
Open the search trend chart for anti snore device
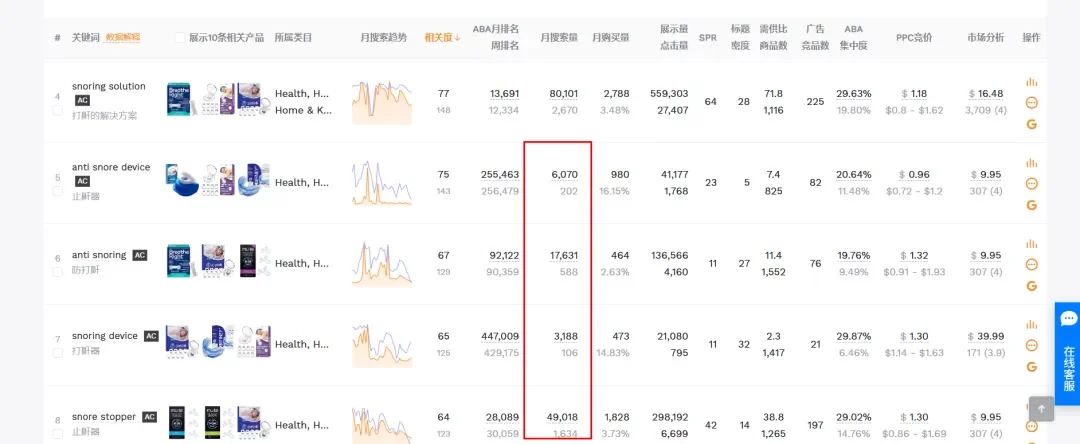[x=381, y=183]
